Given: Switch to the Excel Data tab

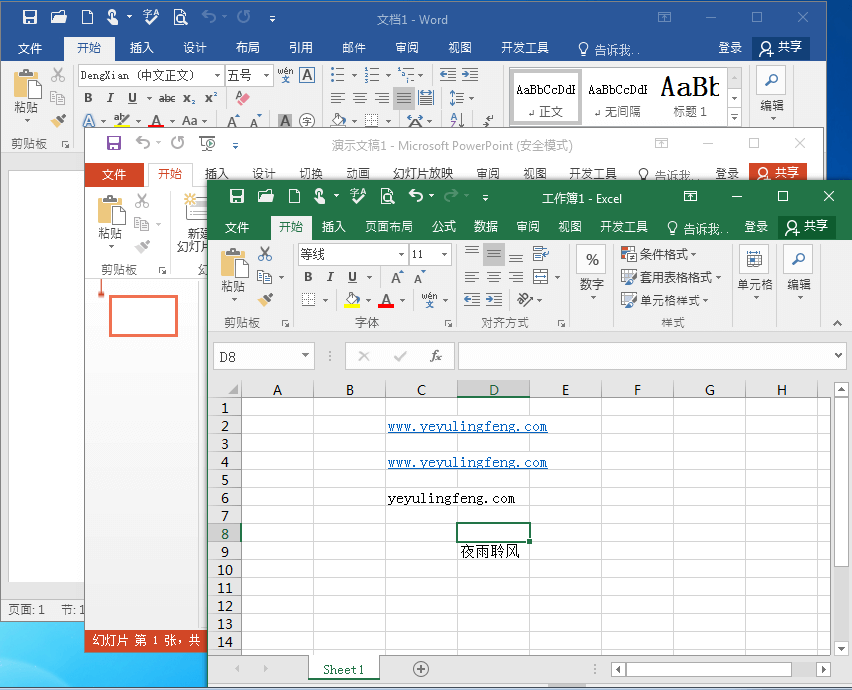Looking at the screenshot, I should tap(485, 227).
